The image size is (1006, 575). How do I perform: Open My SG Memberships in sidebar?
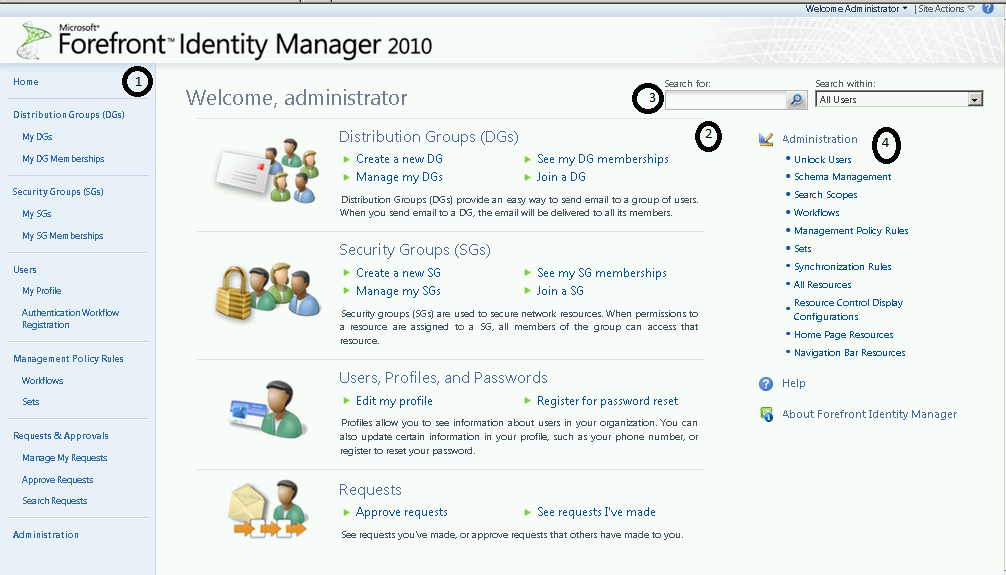click(x=62, y=236)
